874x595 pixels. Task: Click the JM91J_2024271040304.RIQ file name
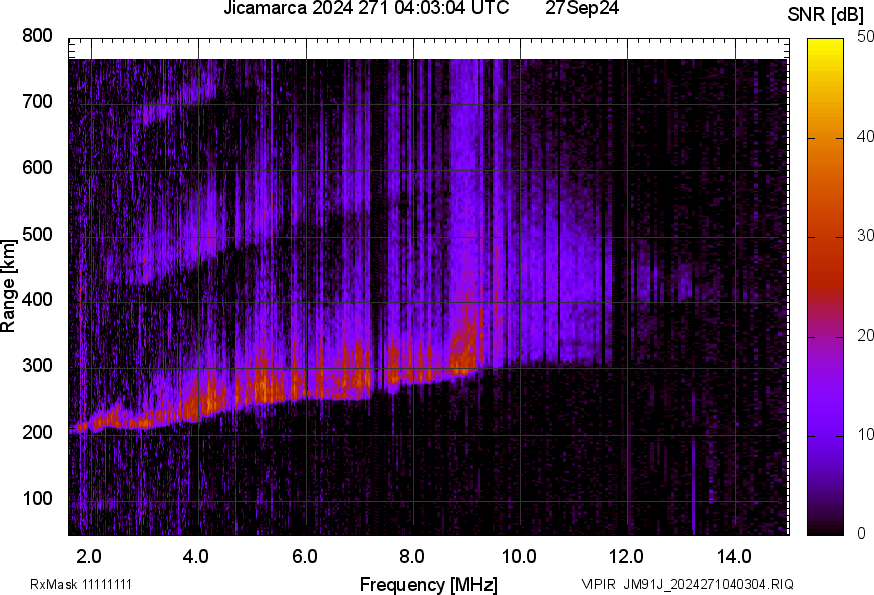708,584
